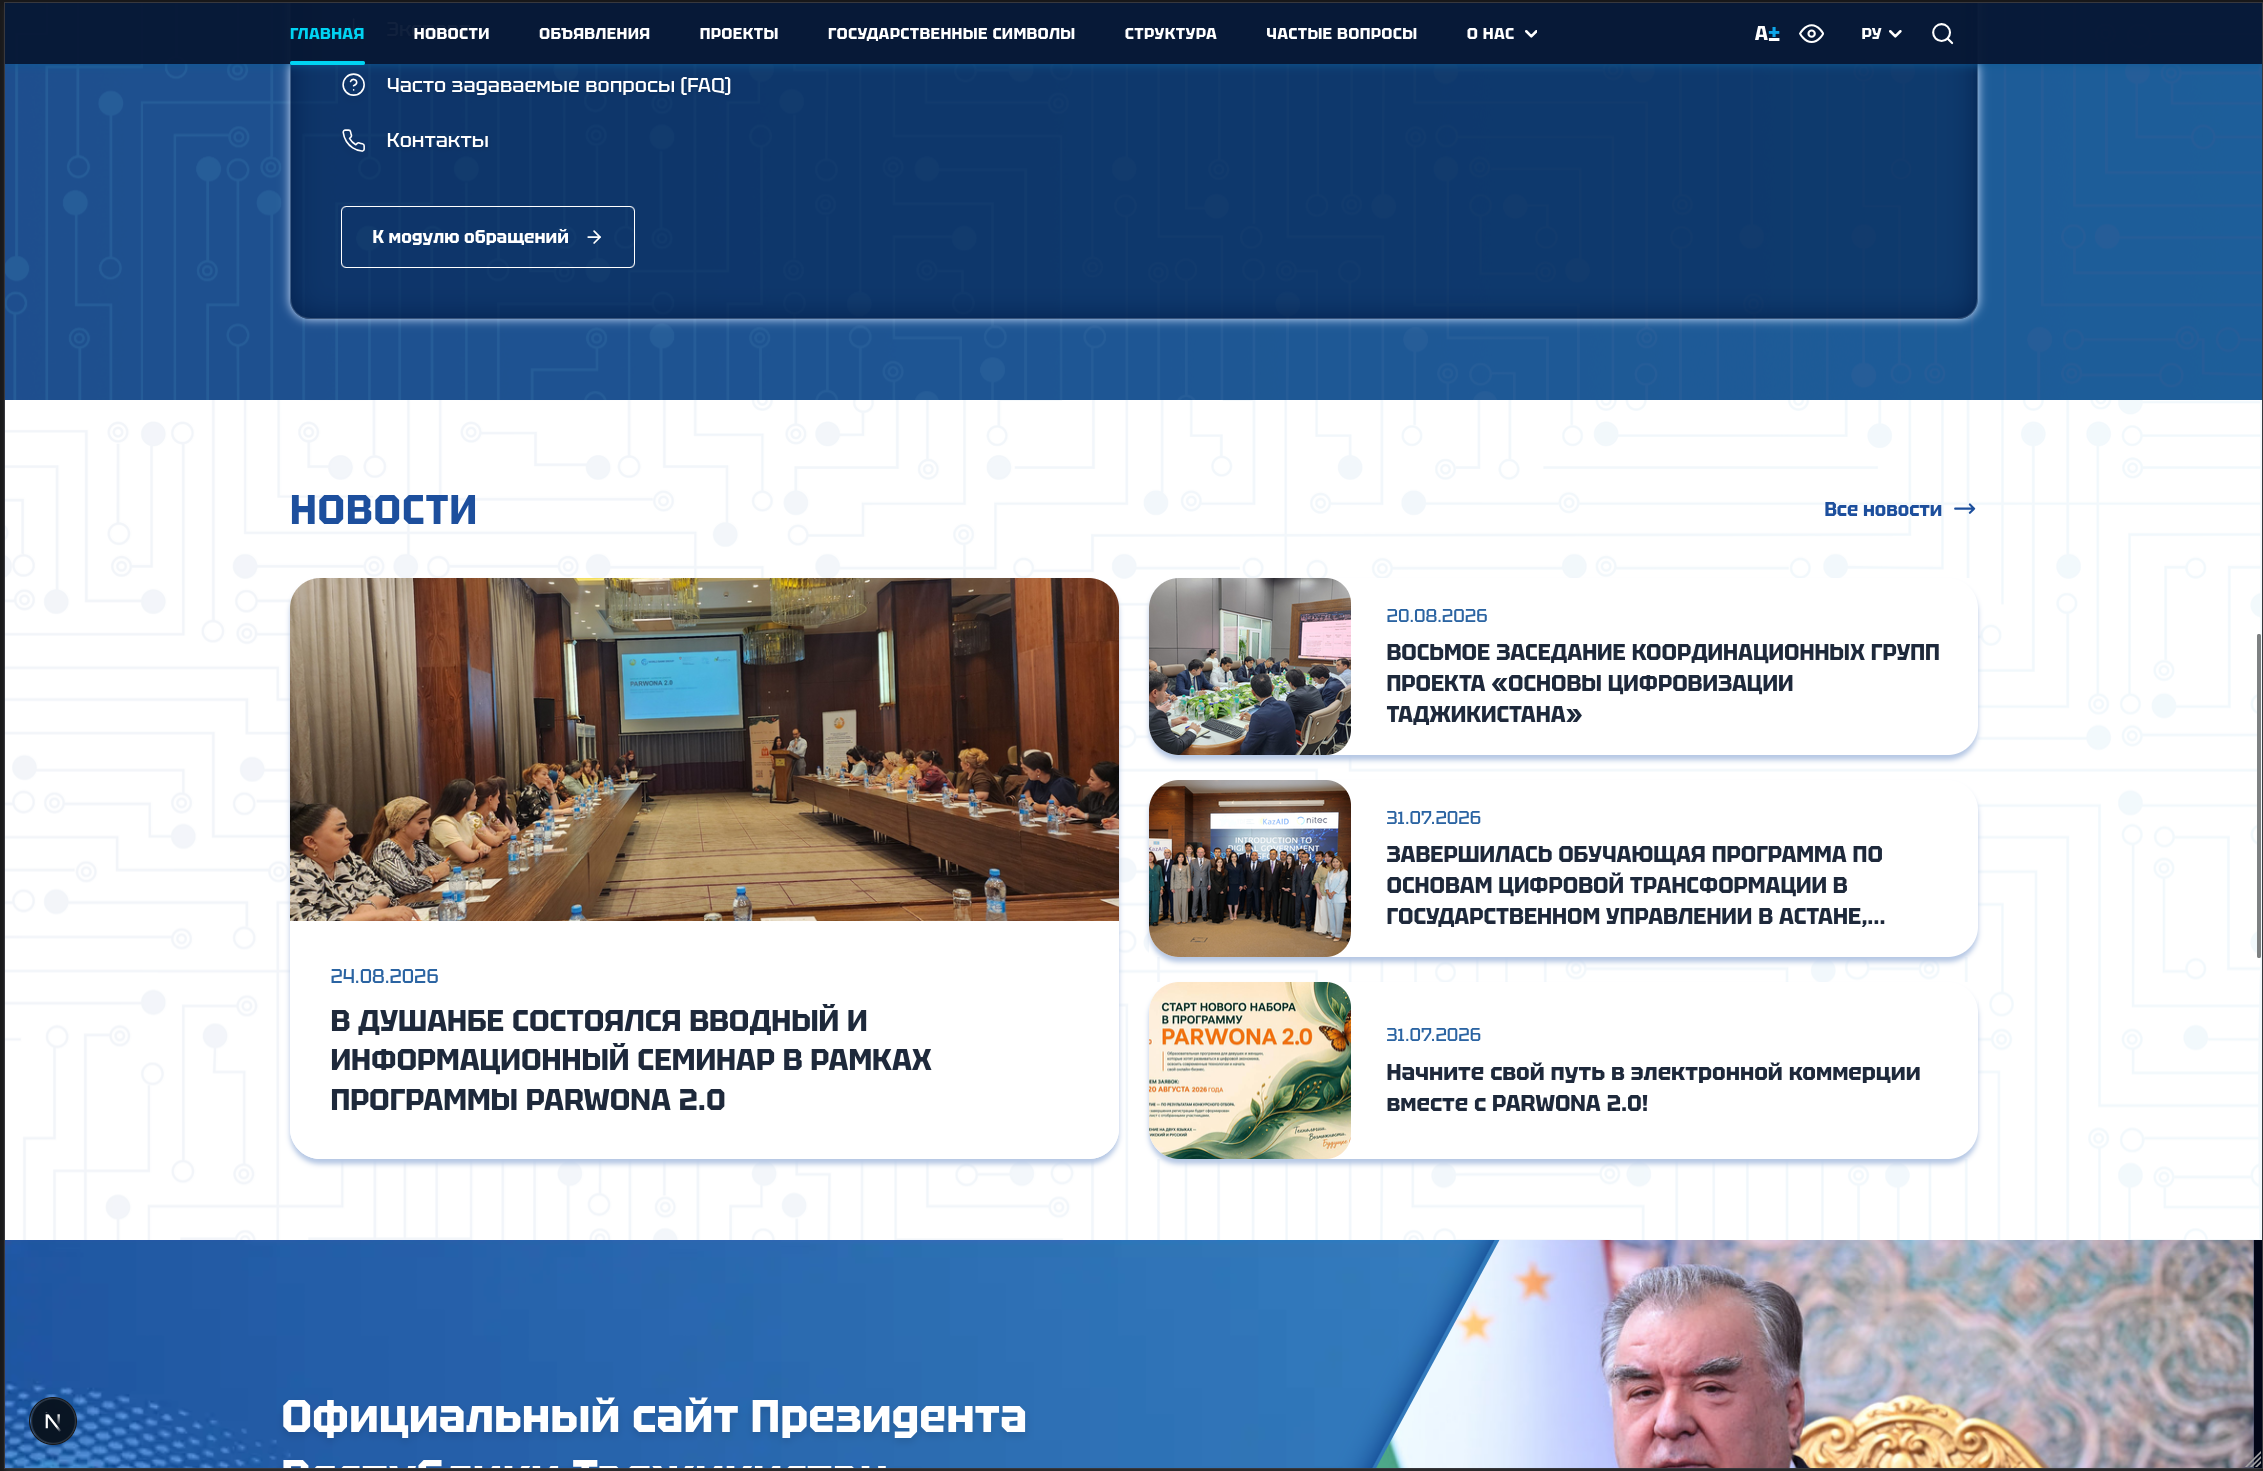Expand the РУ language dropdown
The width and height of the screenshot is (2263, 1471).
click(1881, 34)
